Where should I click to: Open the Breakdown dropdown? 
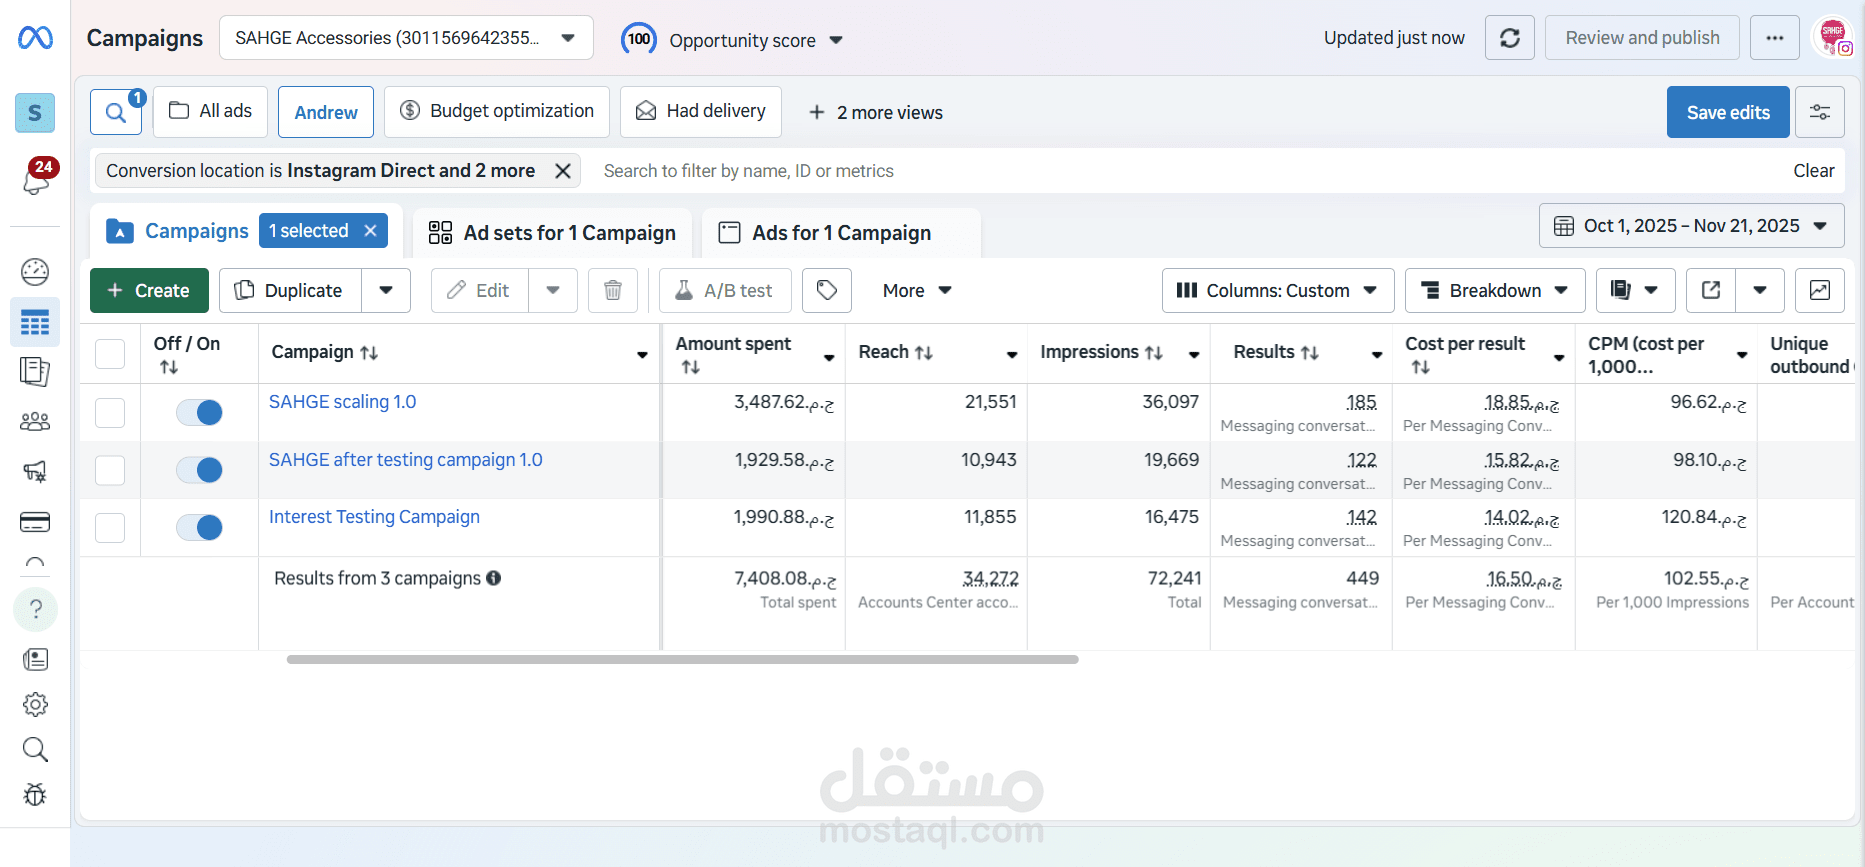pos(1495,290)
